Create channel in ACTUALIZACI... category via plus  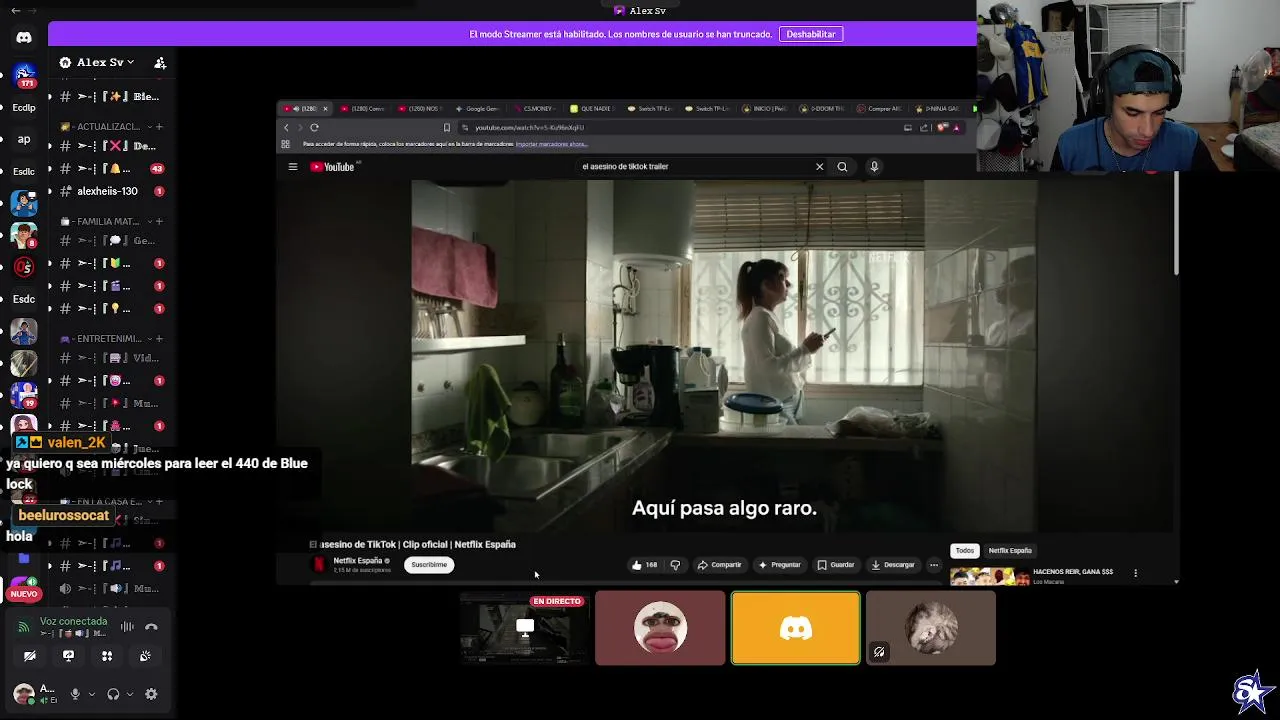coord(159,127)
